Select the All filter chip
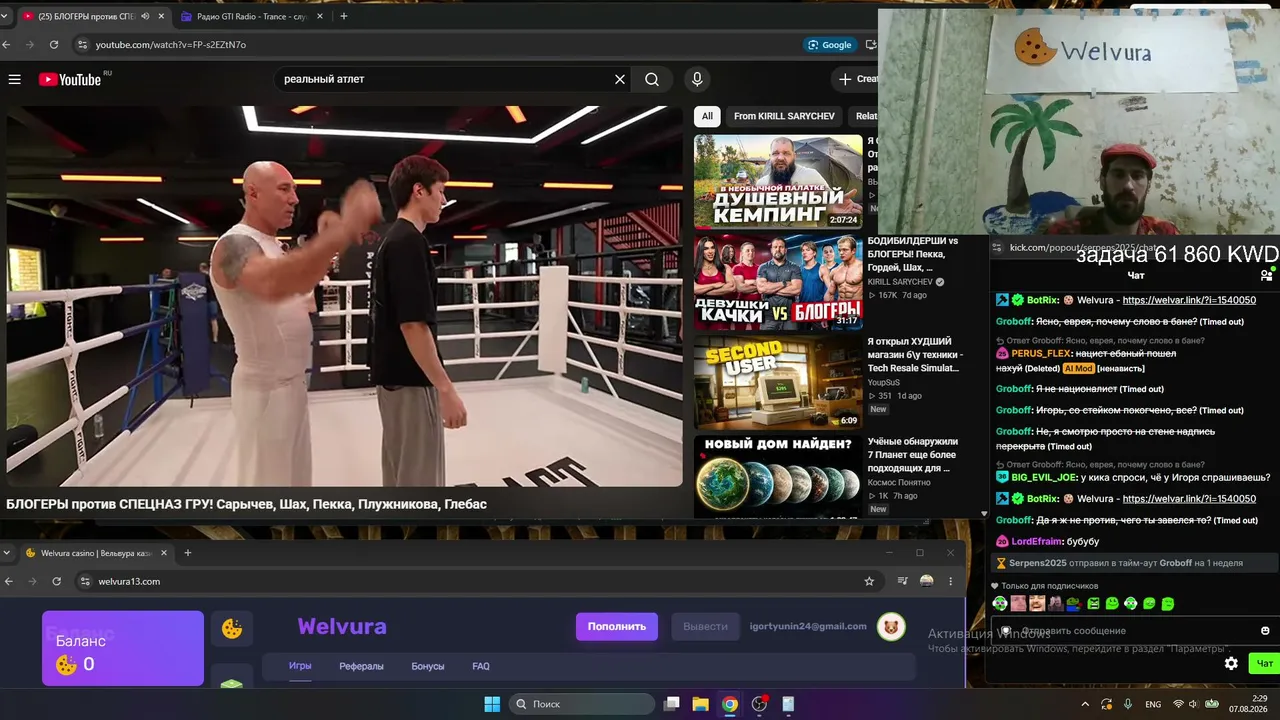Screen dimensions: 1280x720 coord(707,116)
